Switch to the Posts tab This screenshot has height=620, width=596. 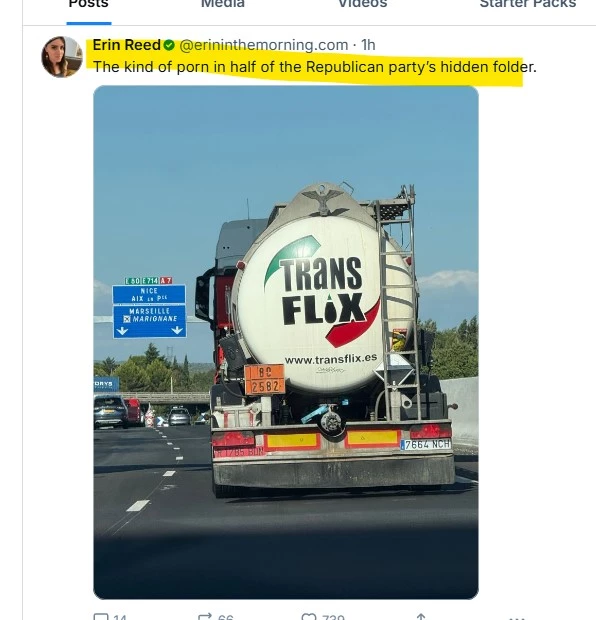(89, 5)
